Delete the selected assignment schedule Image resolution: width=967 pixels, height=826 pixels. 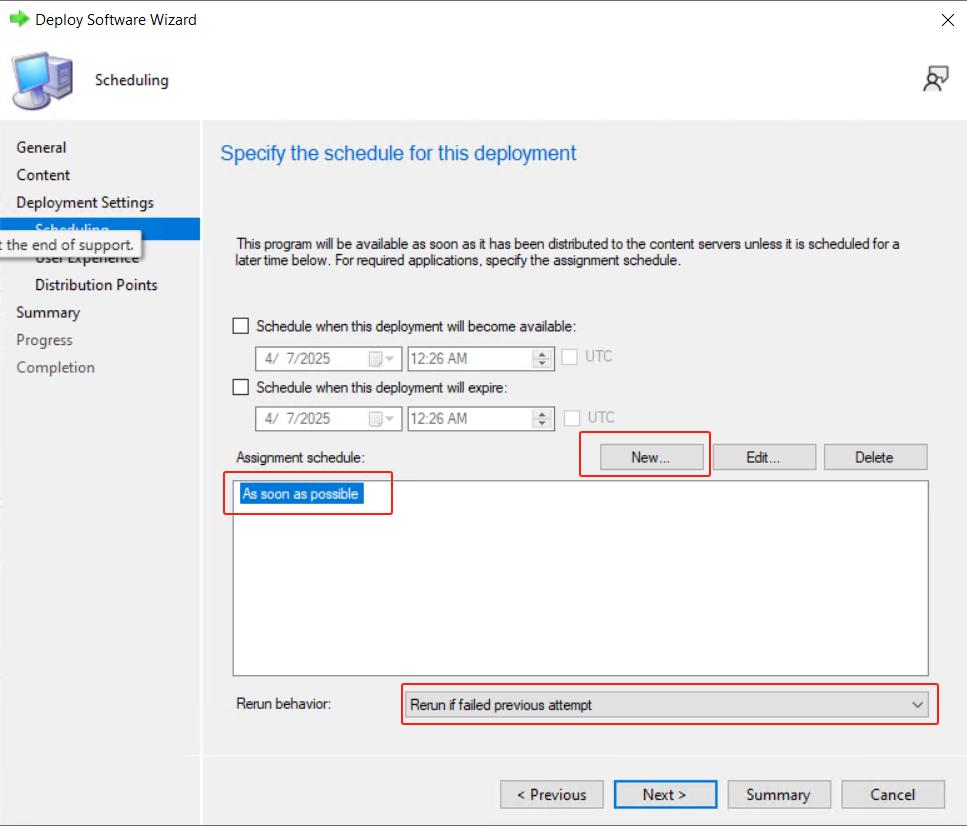pos(874,457)
